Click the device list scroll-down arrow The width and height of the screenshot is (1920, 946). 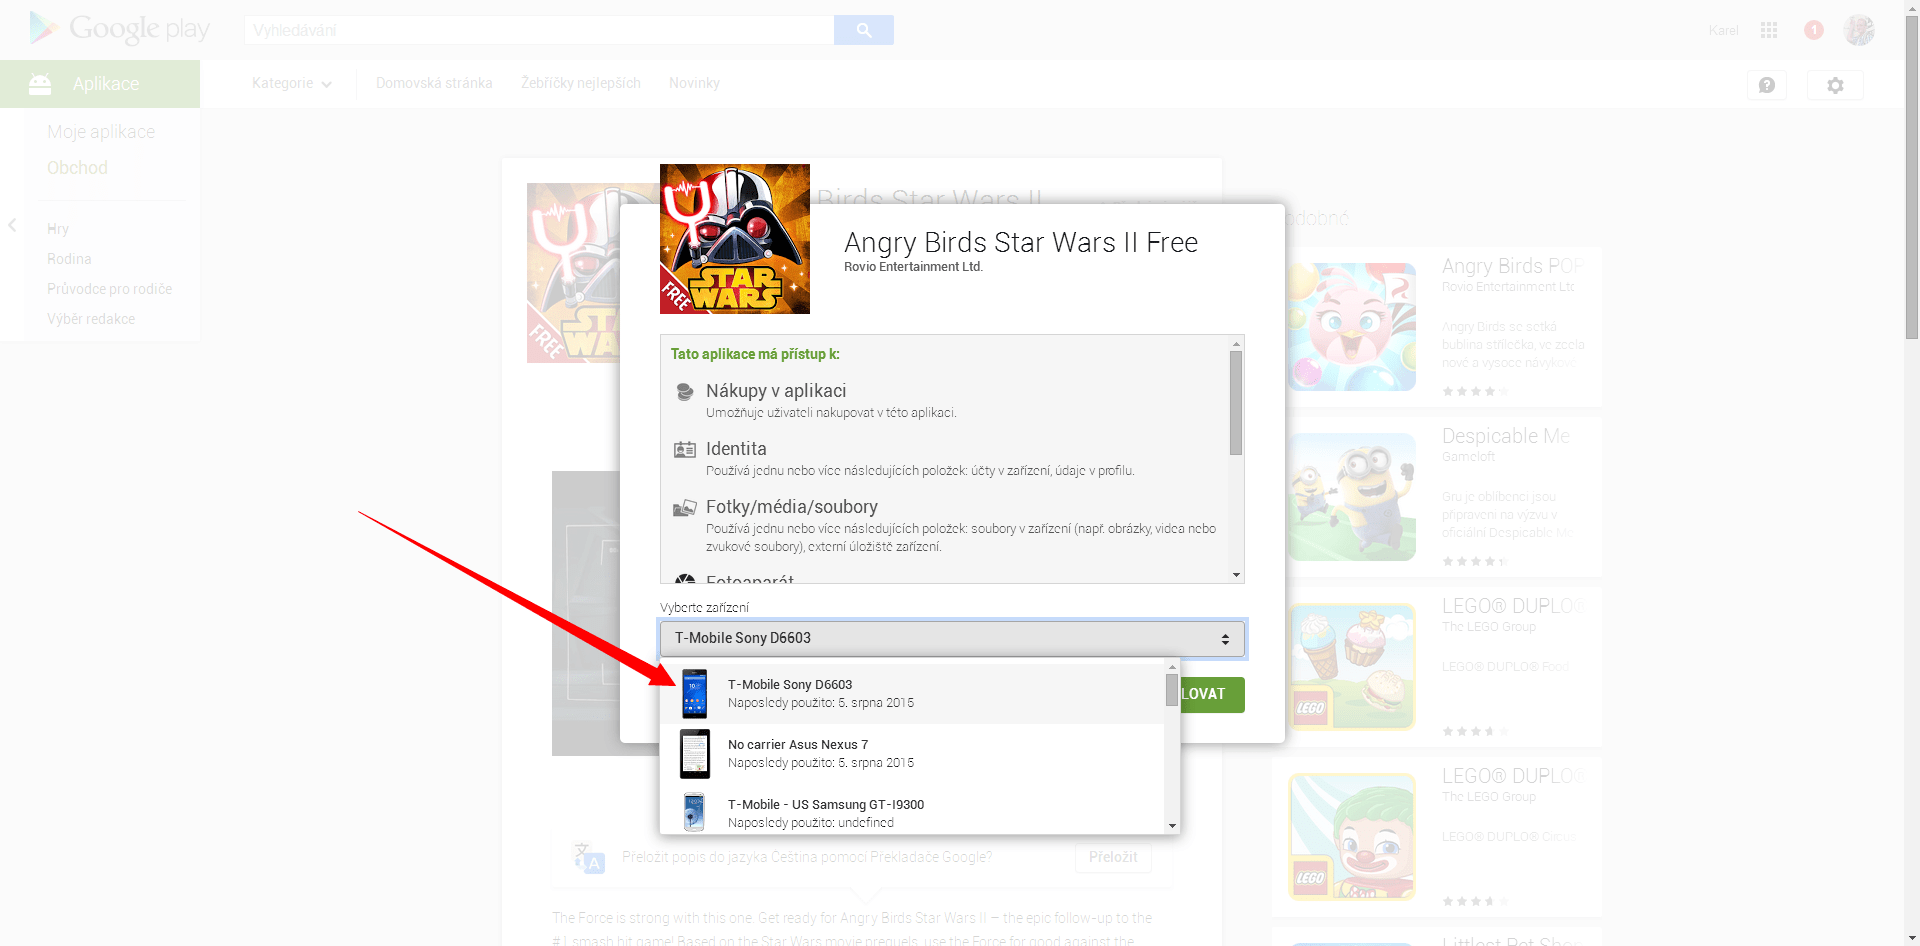pyautogui.click(x=1172, y=826)
